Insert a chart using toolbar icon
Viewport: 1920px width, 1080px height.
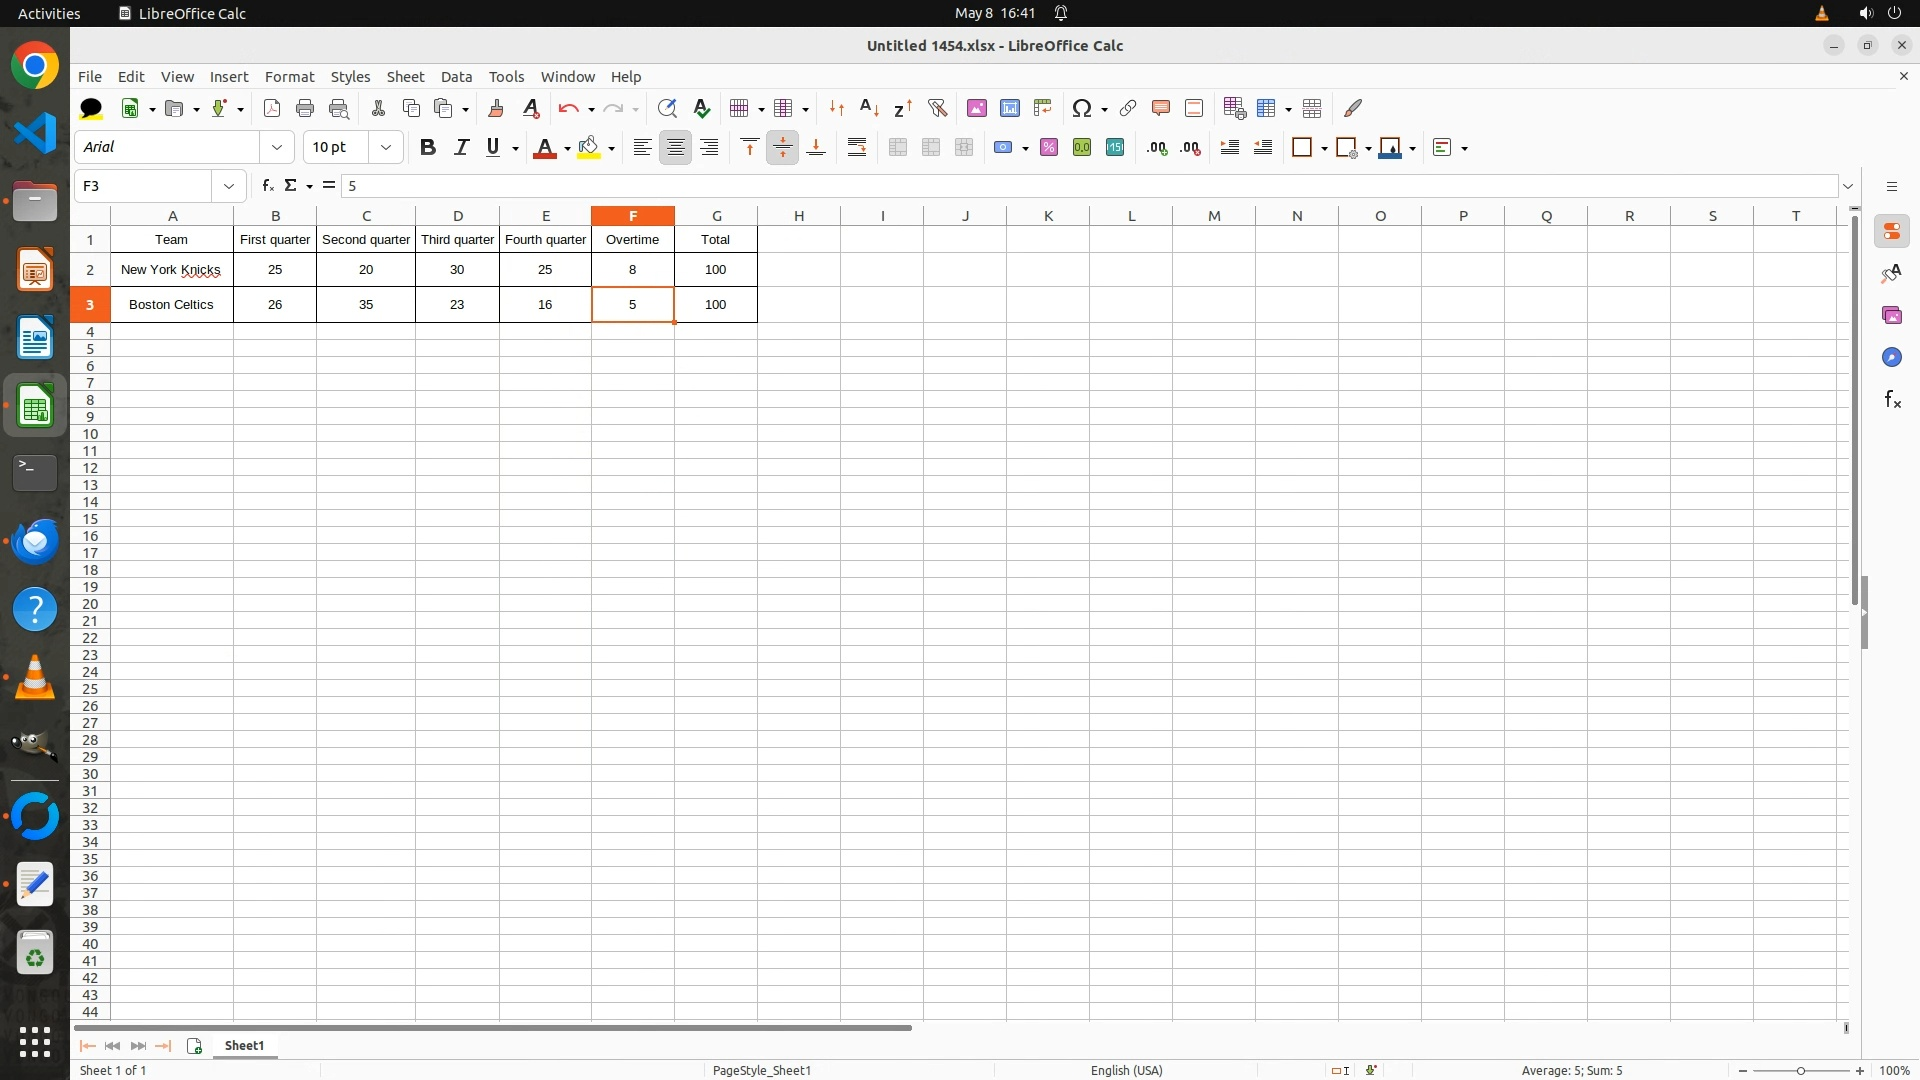click(x=1010, y=108)
